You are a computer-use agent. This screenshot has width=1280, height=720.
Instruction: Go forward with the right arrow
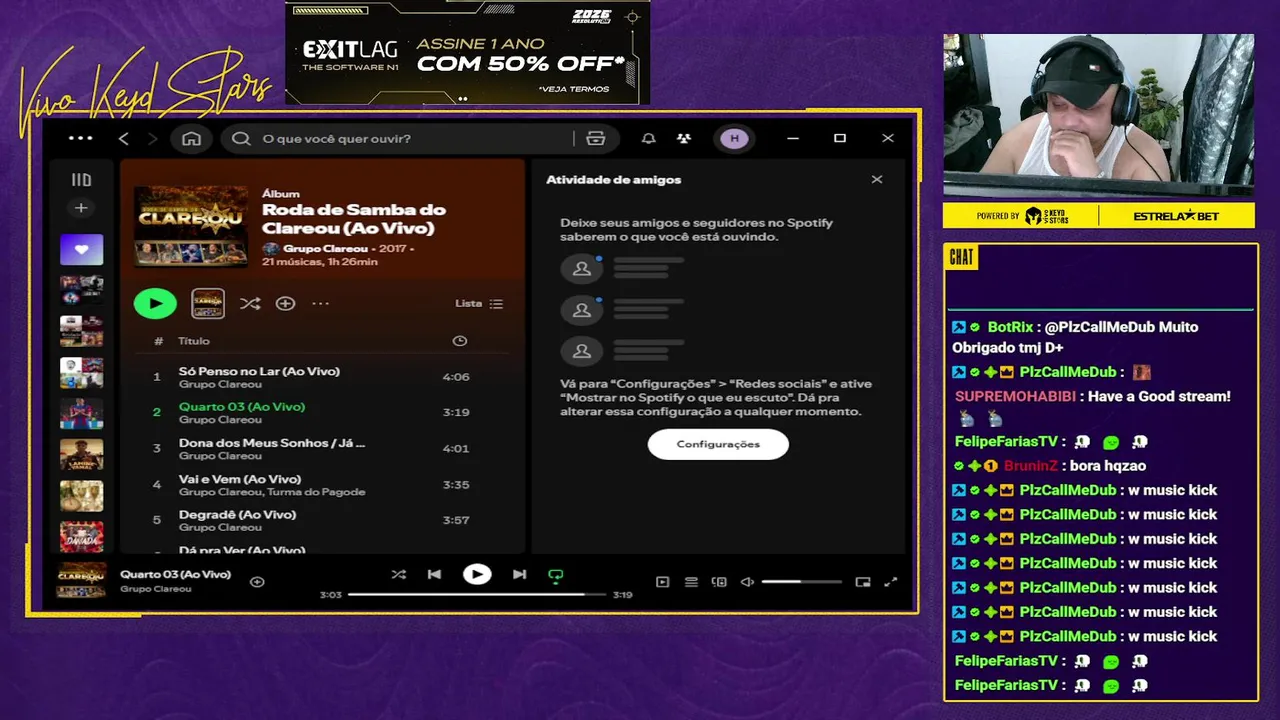coord(152,139)
